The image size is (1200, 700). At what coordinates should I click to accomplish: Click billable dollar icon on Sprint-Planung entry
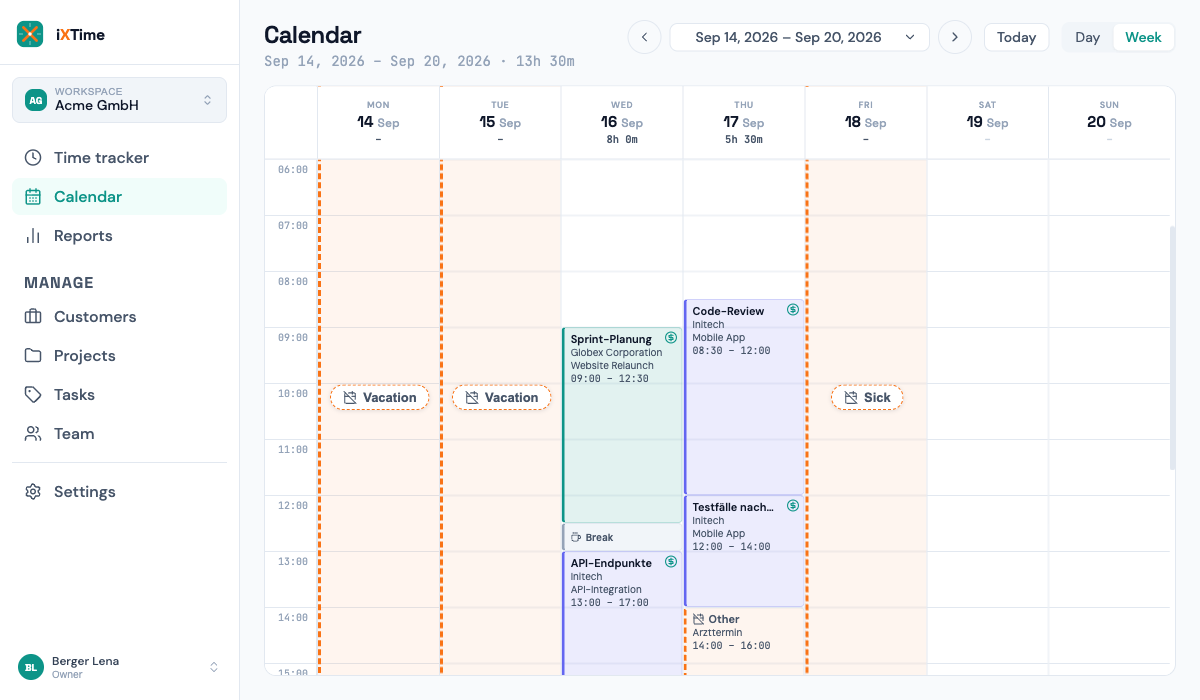[x=671, y=338]
